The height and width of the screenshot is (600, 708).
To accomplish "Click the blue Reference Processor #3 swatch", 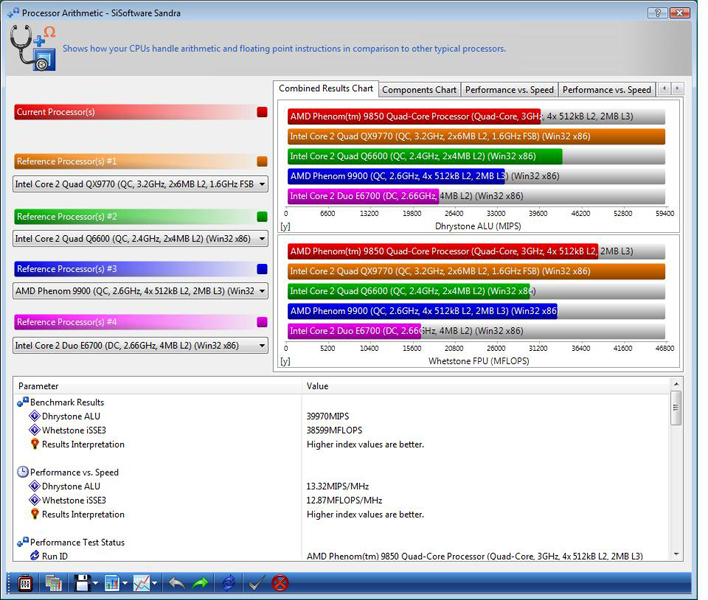I will pos(262,269).
